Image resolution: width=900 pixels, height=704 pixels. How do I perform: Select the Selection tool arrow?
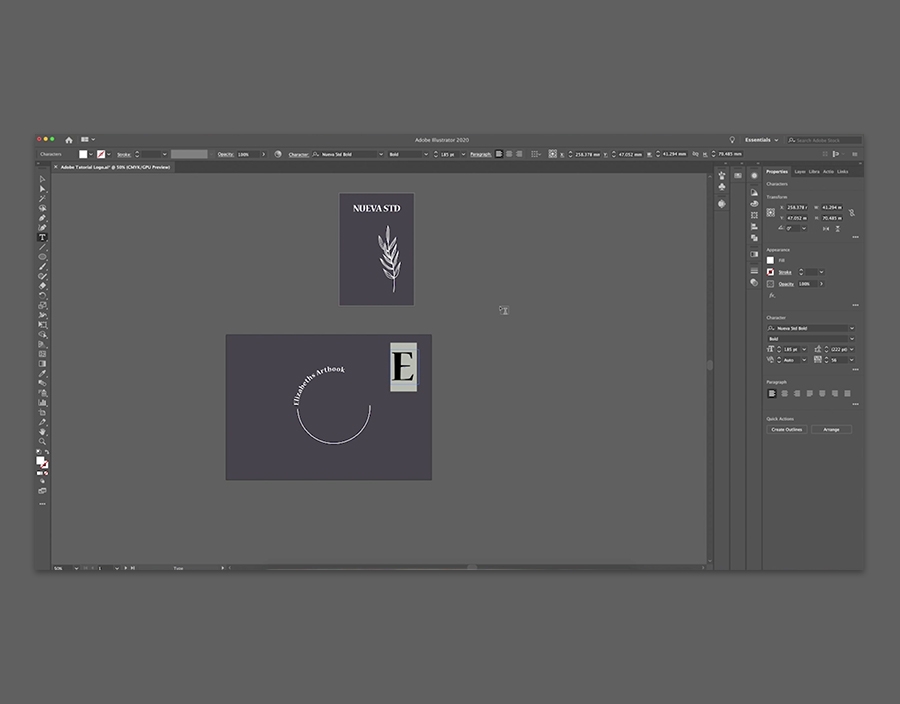42,179
